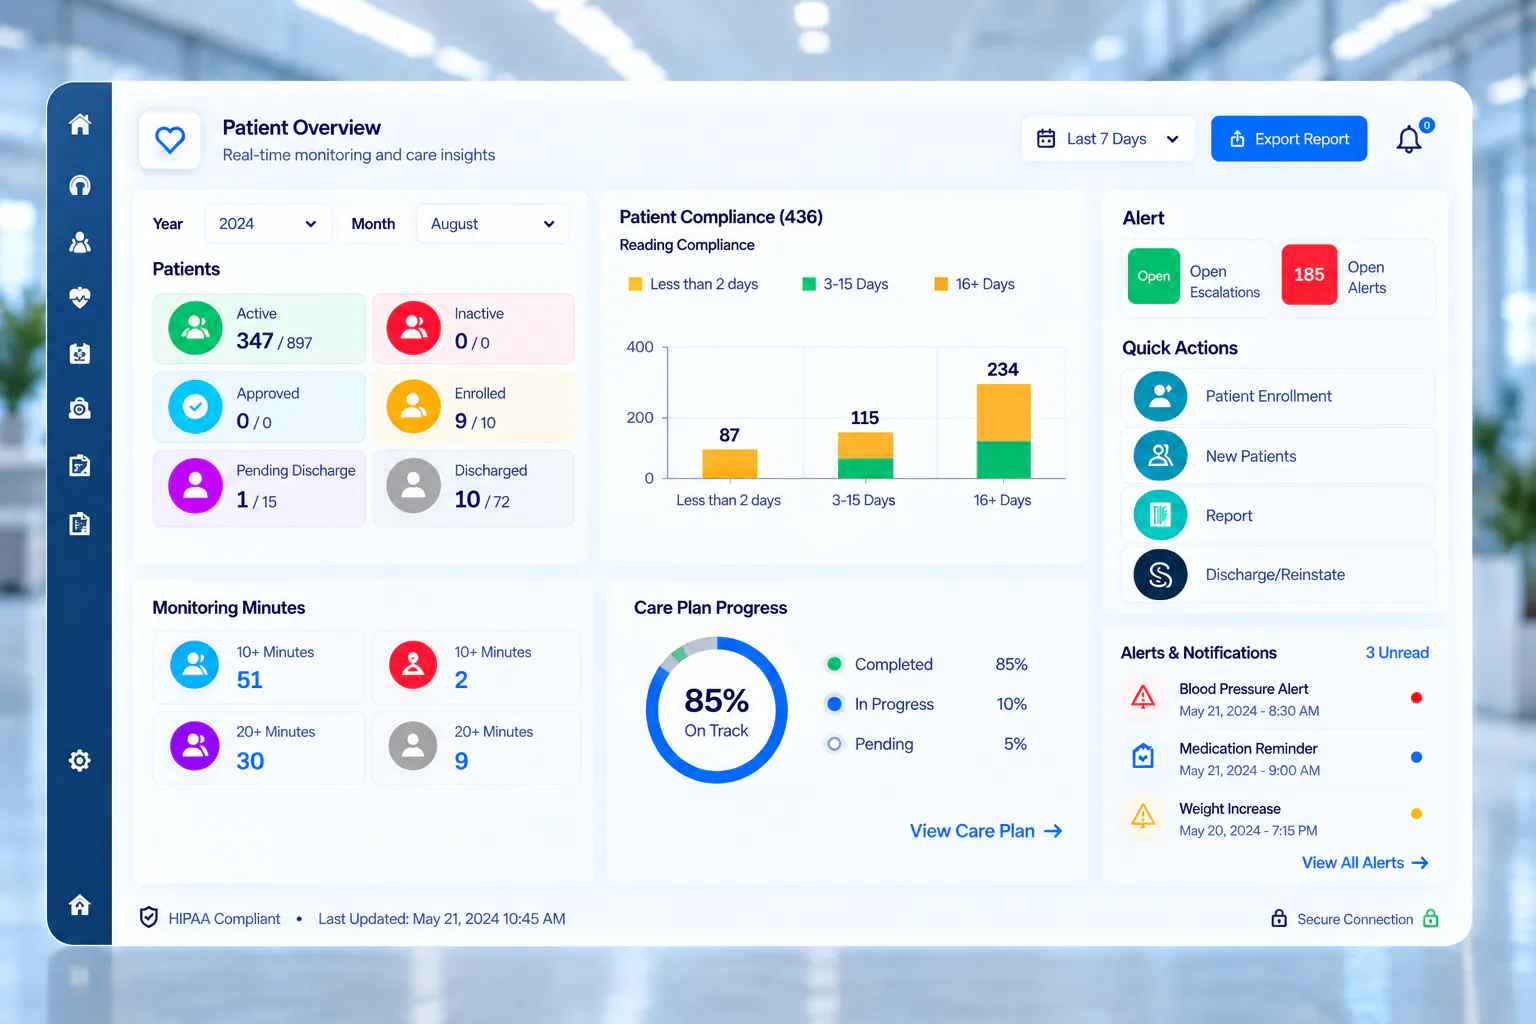This screenshot has height=1024, width=1536.
Task: Click the green Active patients icon
Action: (196, 328)
